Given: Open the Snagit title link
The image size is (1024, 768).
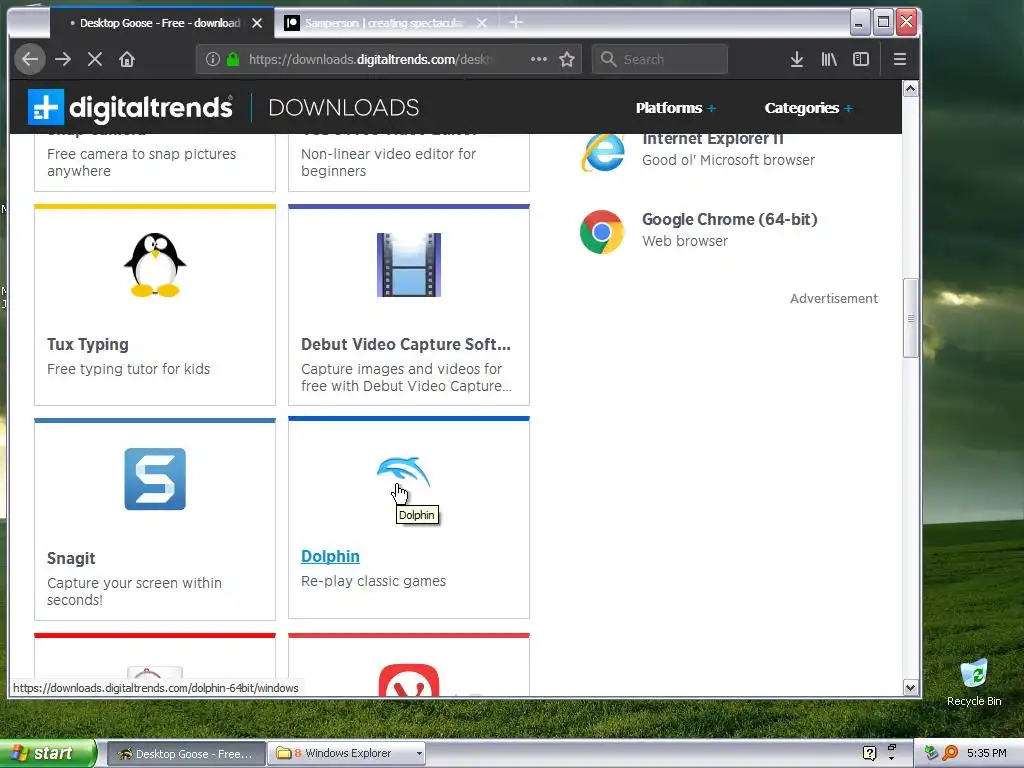Looking at the screenshot, I should pyautogui.click(x=71, y=558).
